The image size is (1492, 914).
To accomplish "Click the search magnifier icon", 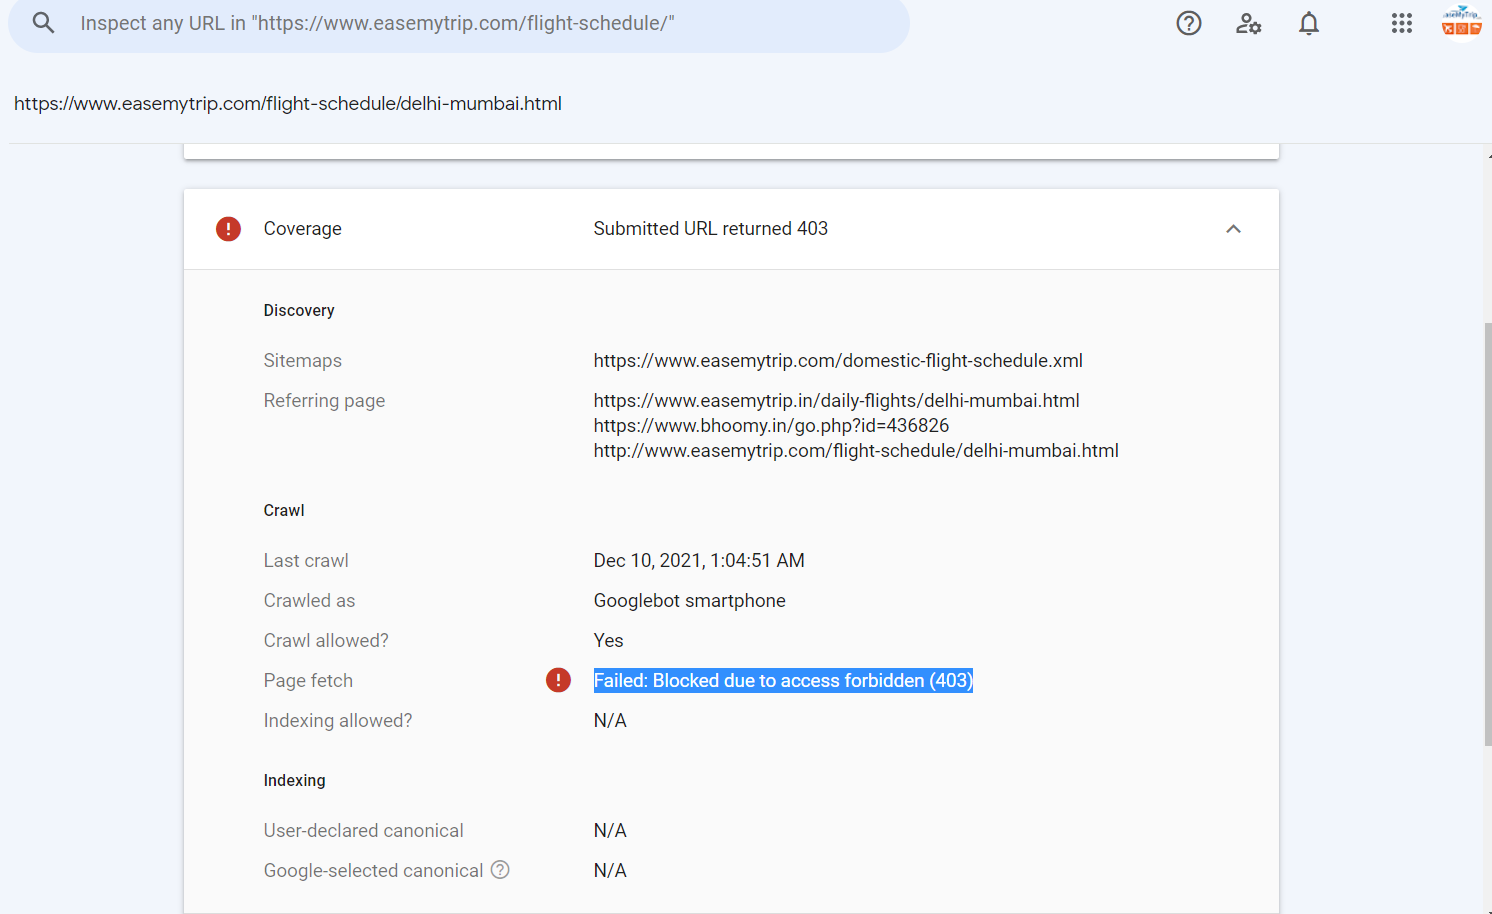I will pos(43,22).
